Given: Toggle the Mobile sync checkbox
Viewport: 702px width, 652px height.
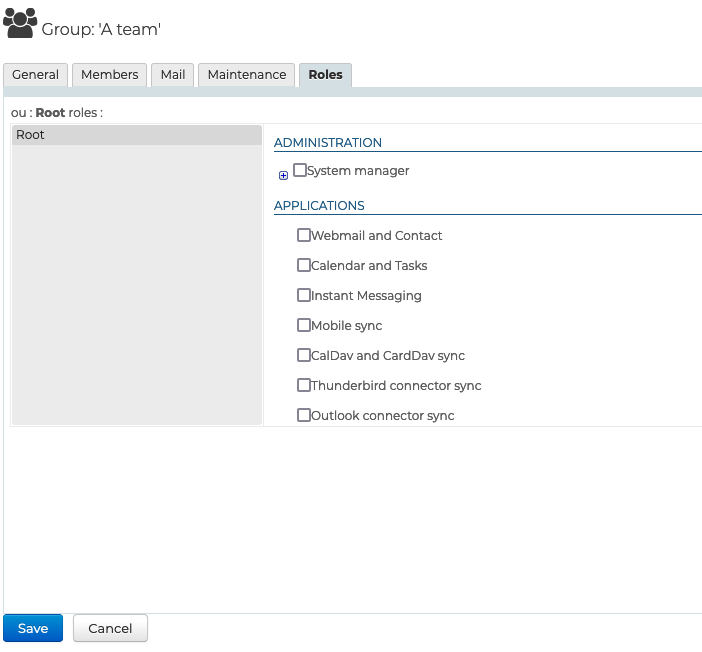Looking at the screenshot, I should click(304, 326).
